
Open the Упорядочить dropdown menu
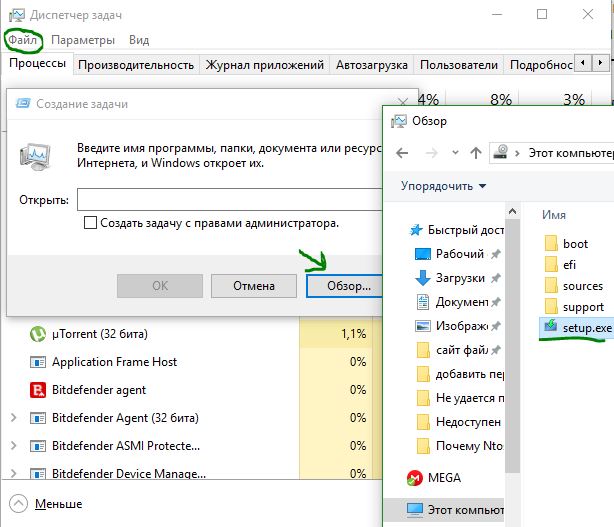(443, 186)
